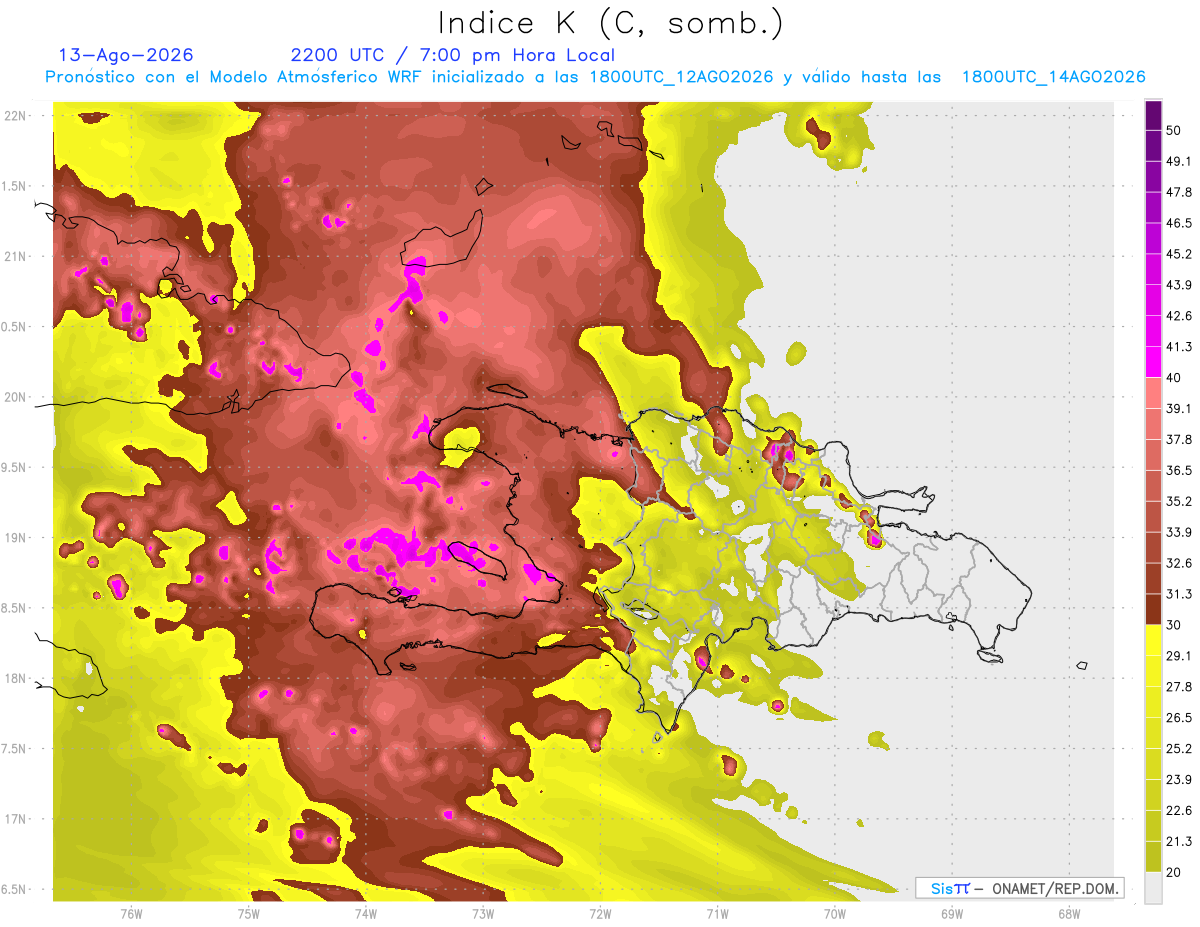Click the colorbar value label 40
Image resolution: width=1200 pixels, height=927 pixels.
(x=1174, y=378)
